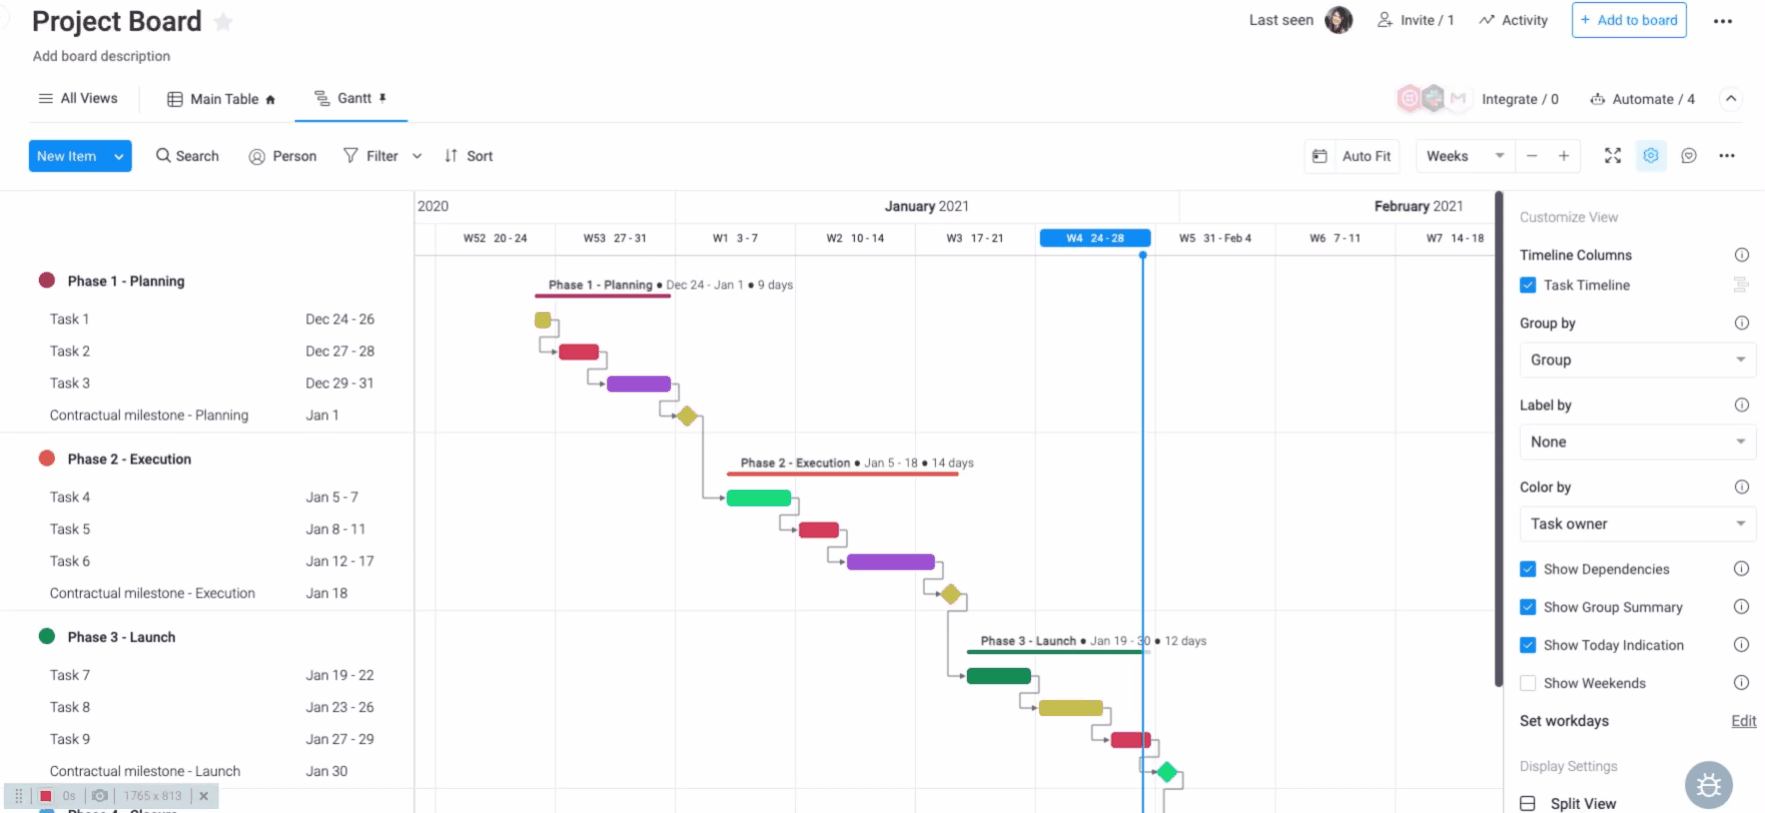Open Automate / 4 automations
This screenshot has width=1765, height=813.
[x=1643, y=99]
